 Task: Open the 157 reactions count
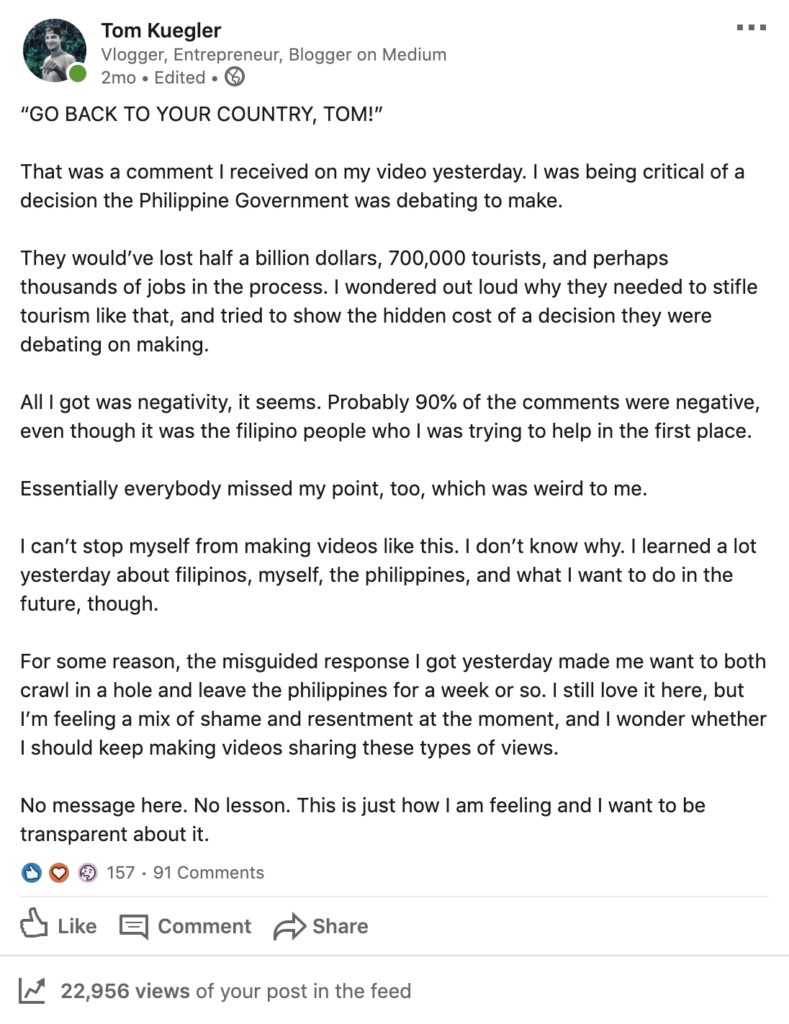pos(120,872)
